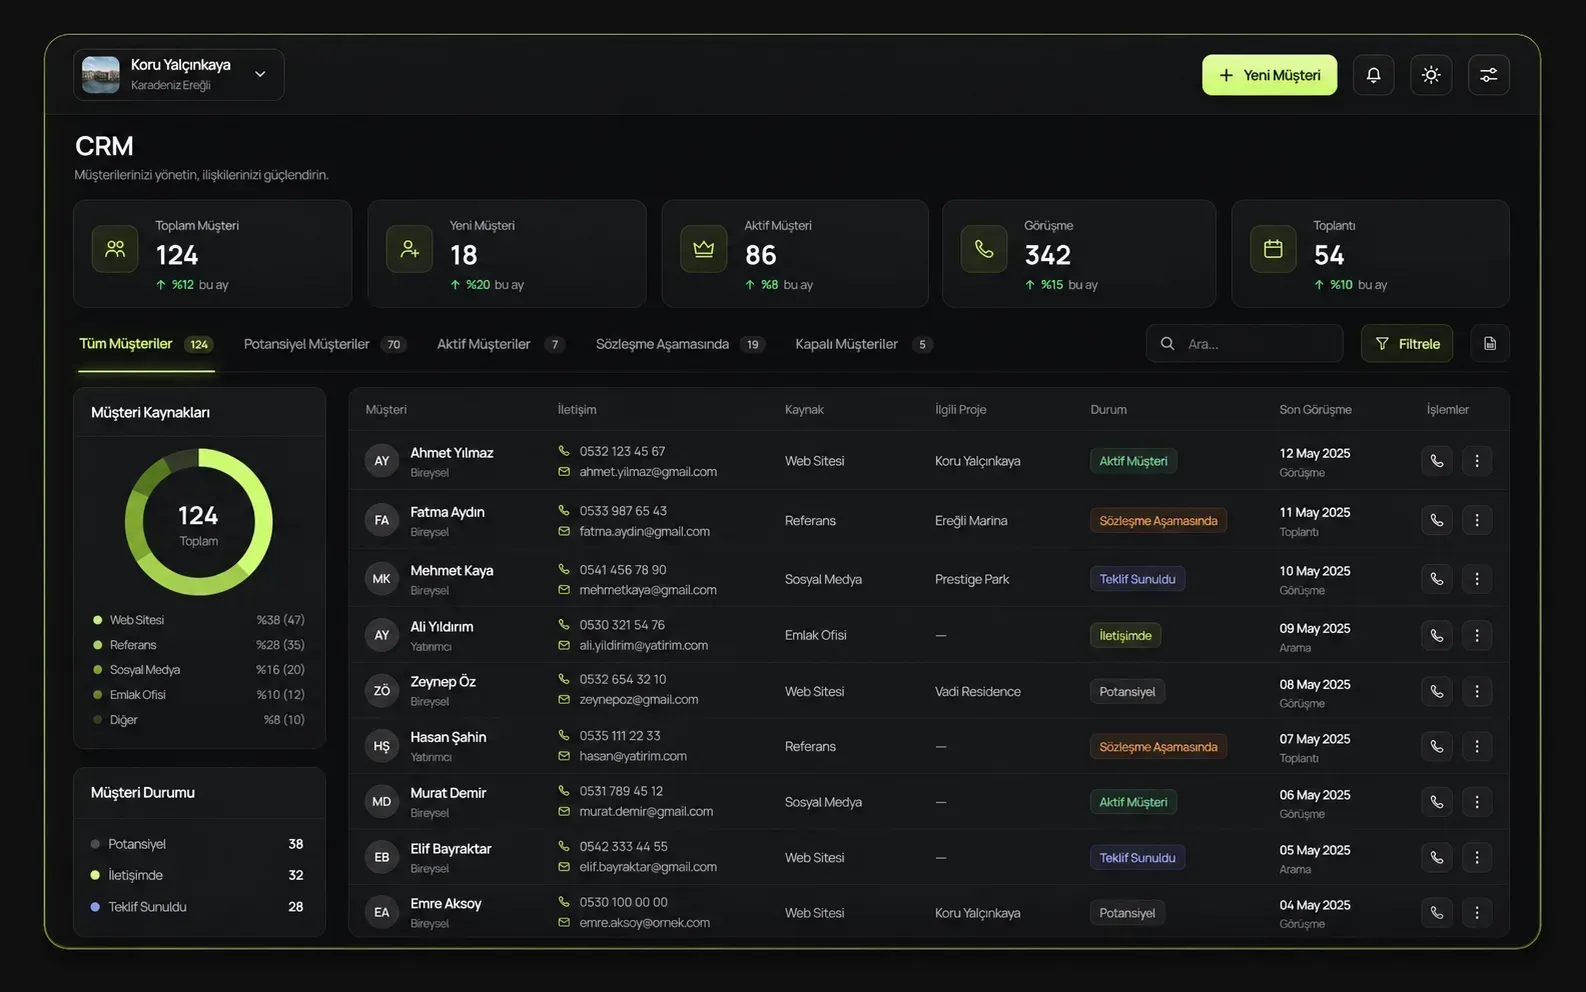Image resolution: width=1586 pixels, height=992 pixels.
Task: Click the export document icon beside Filtrele
Action: pyautogui.click(x=1490, y=344)
